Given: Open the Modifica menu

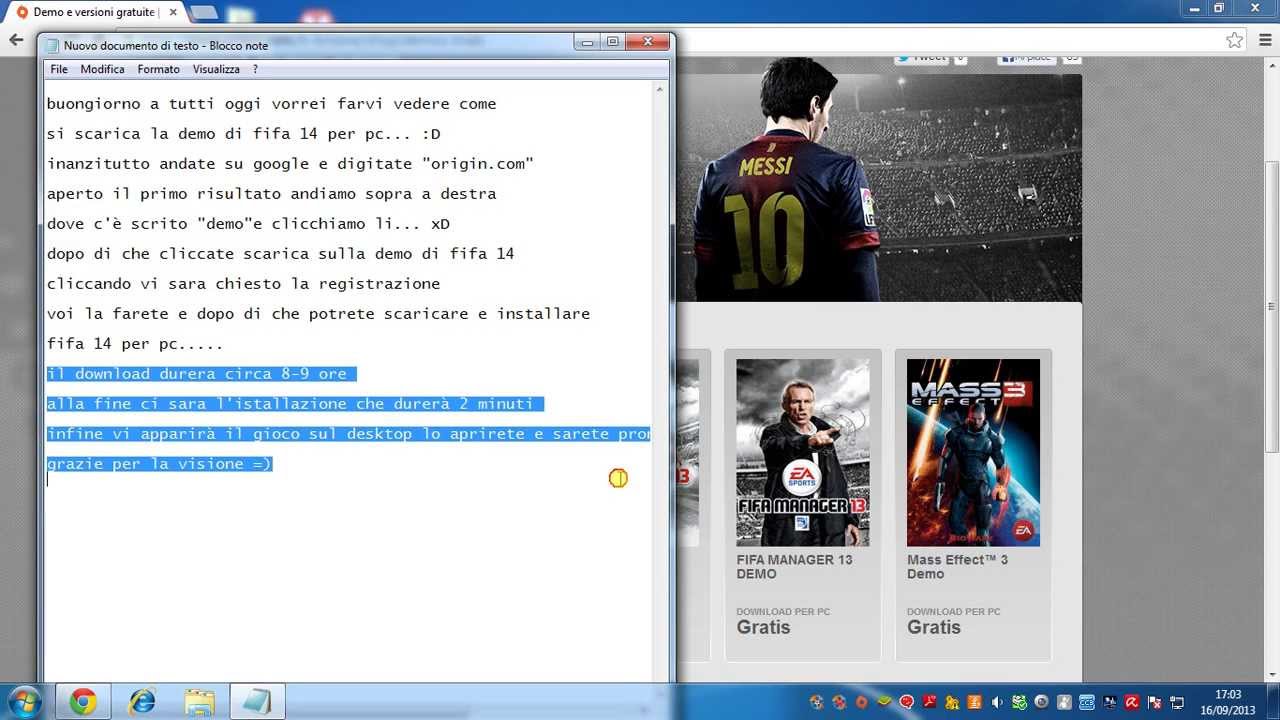Looking at the screenshot, I should [102, 69].
